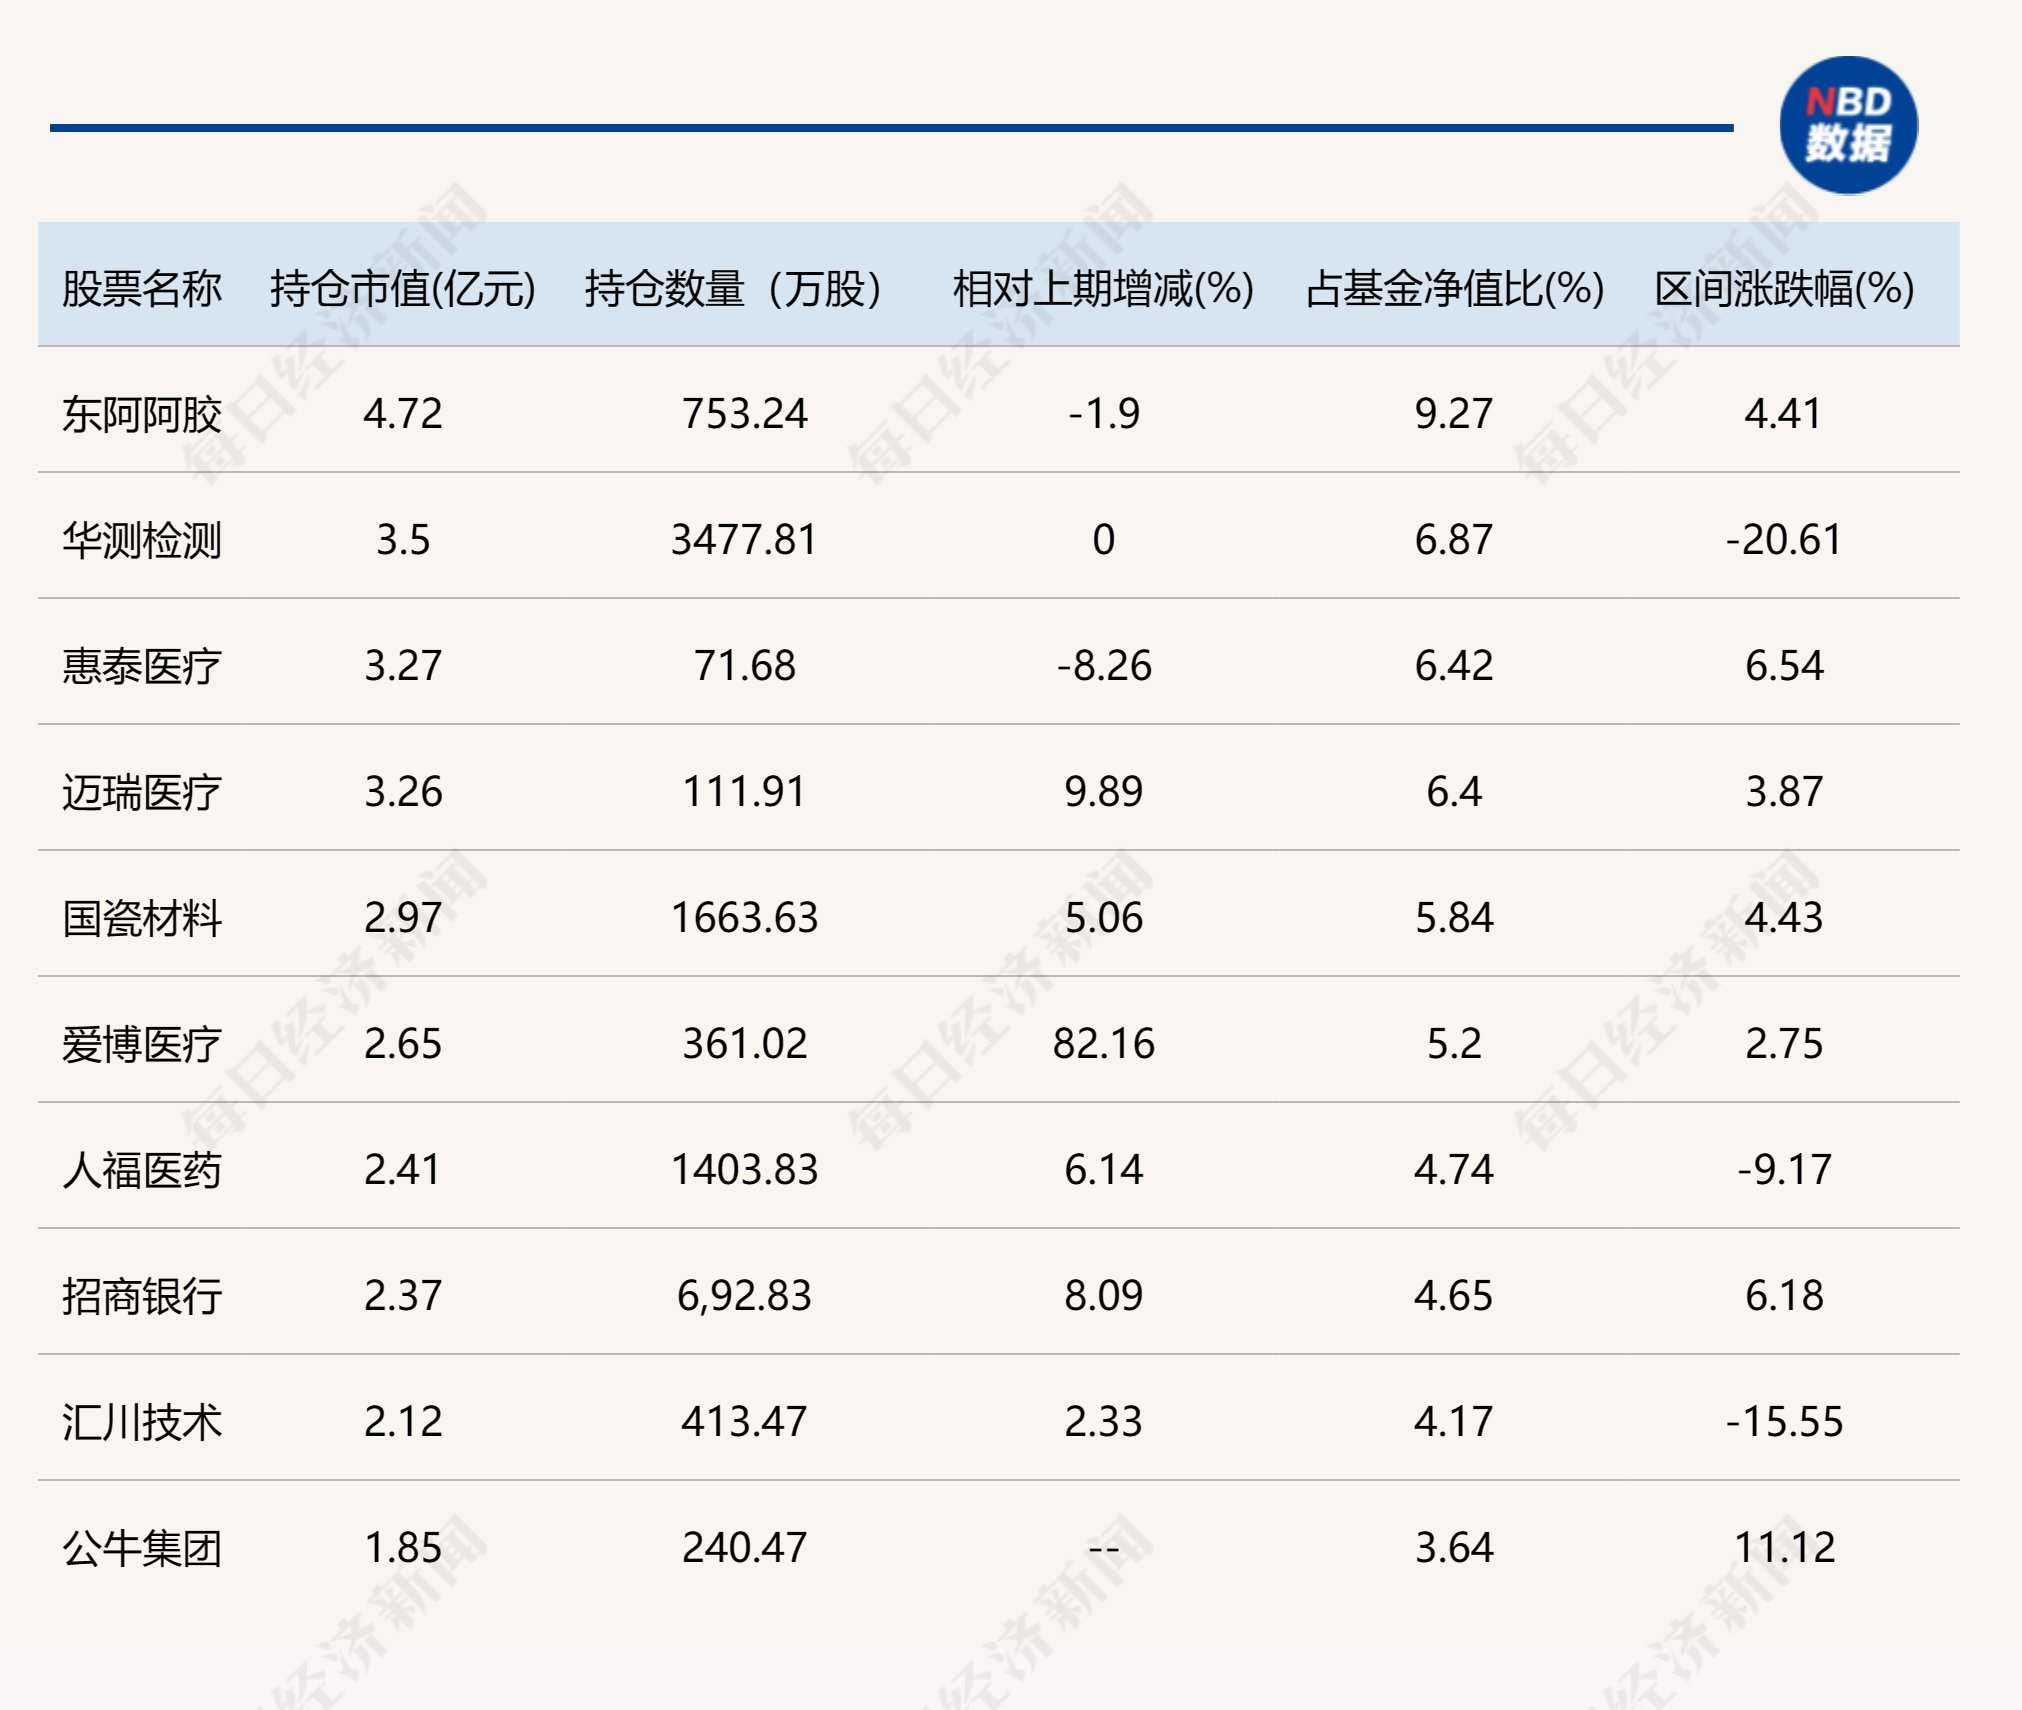Click the price change 2.75

tap(1784, 1044)
